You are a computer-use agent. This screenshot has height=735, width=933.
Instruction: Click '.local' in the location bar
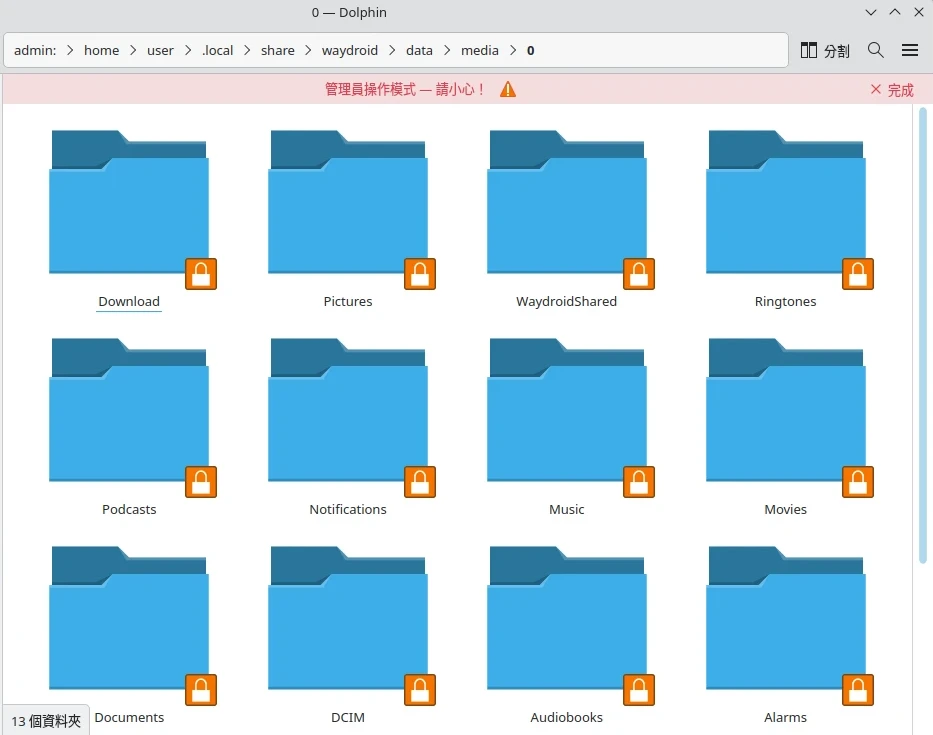[217, 50]
